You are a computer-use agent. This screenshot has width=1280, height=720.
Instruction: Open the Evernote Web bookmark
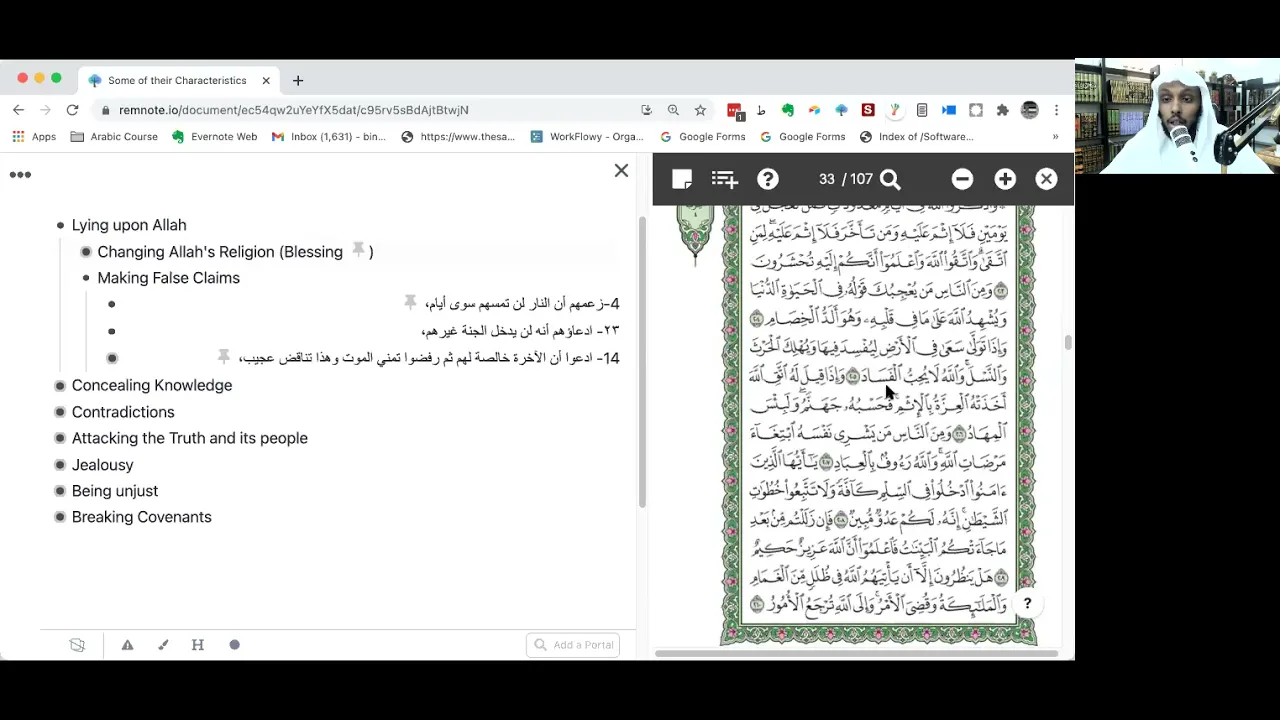(x=214, y=137)
